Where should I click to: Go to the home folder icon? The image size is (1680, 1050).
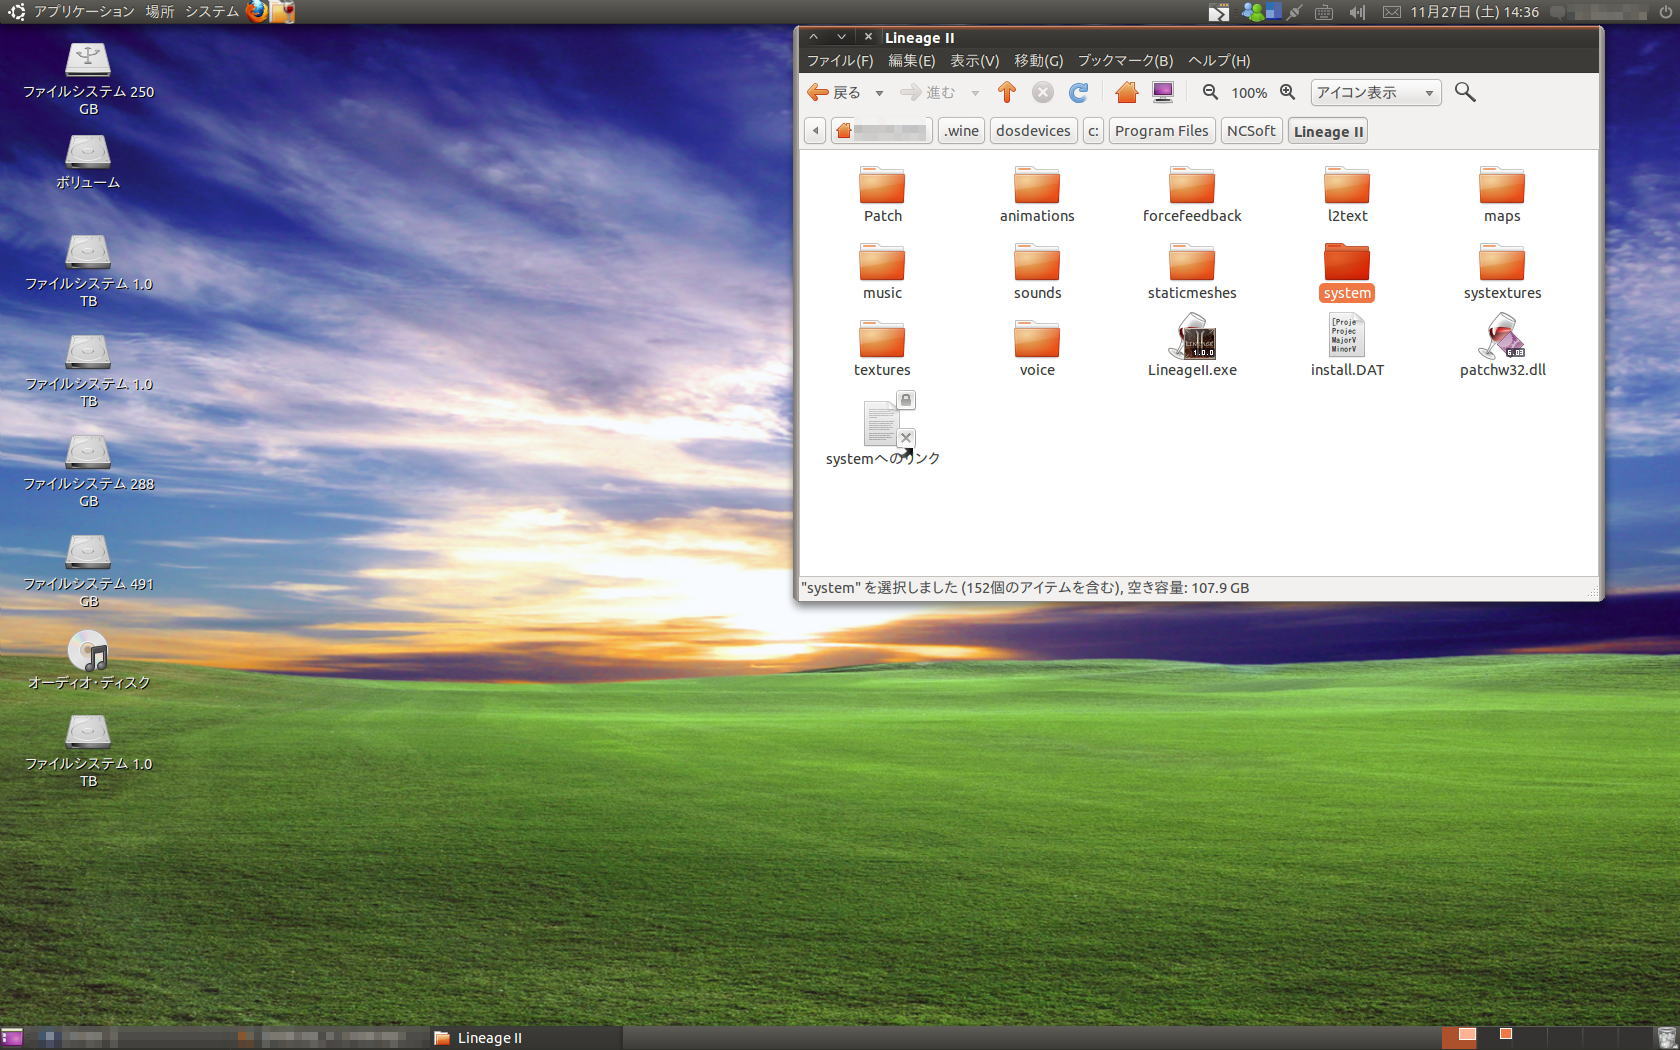[x=1127, y=92]
